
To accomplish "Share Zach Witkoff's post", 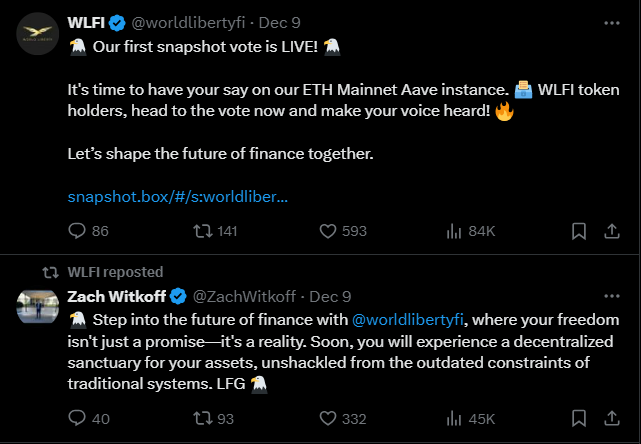I will (x=611, y=418).
